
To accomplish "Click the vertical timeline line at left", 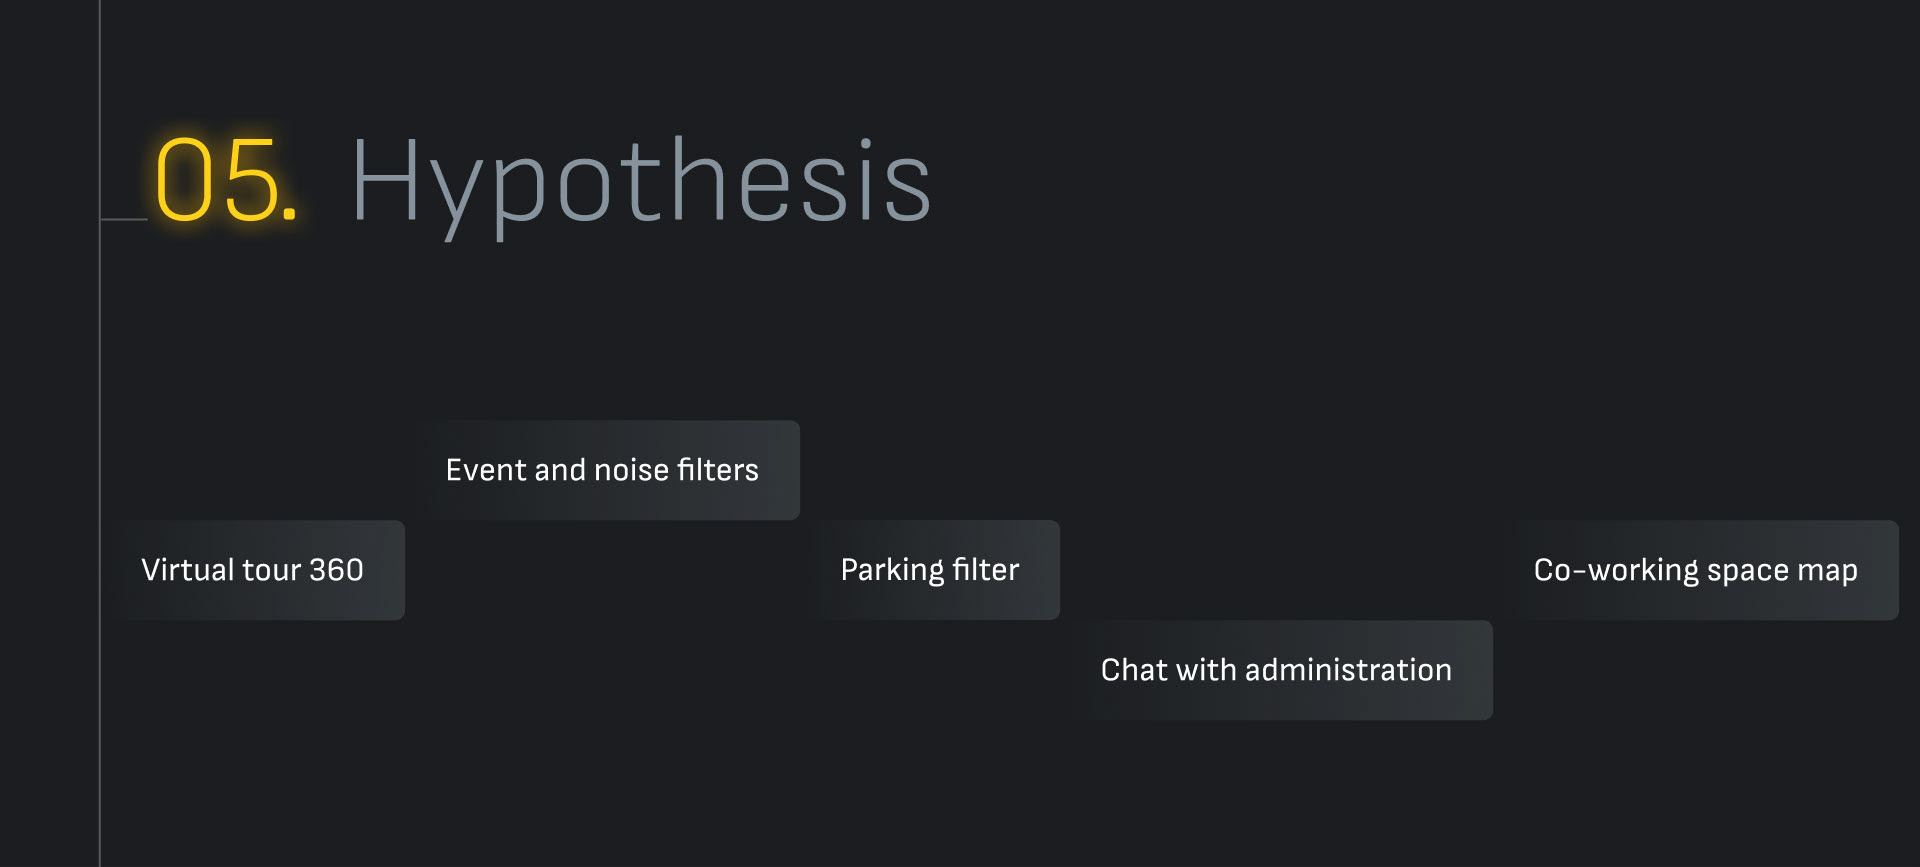I will click(100, 500).
